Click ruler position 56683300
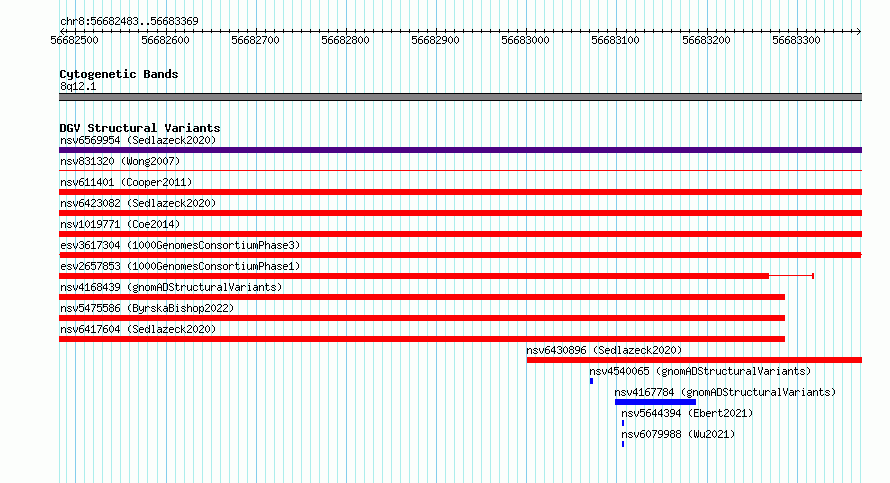This screenshot has width=890, height=483. (796, 40)
